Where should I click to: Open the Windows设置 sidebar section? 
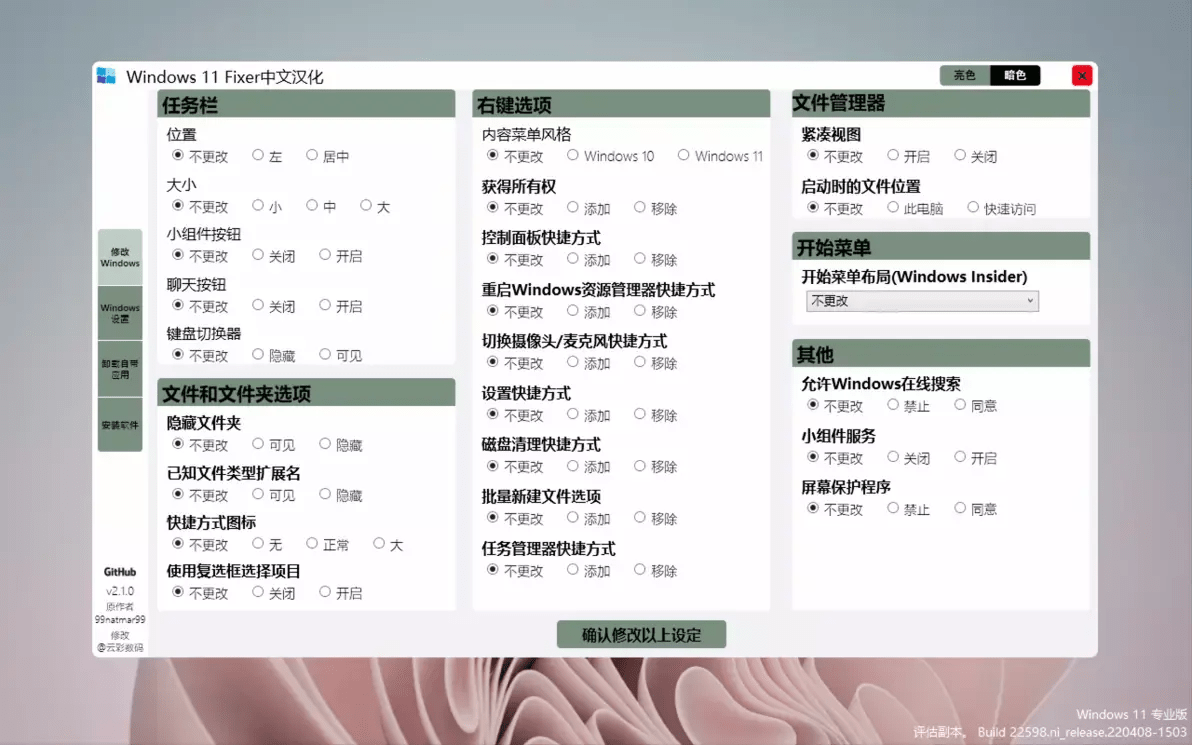tap(119, 311)
